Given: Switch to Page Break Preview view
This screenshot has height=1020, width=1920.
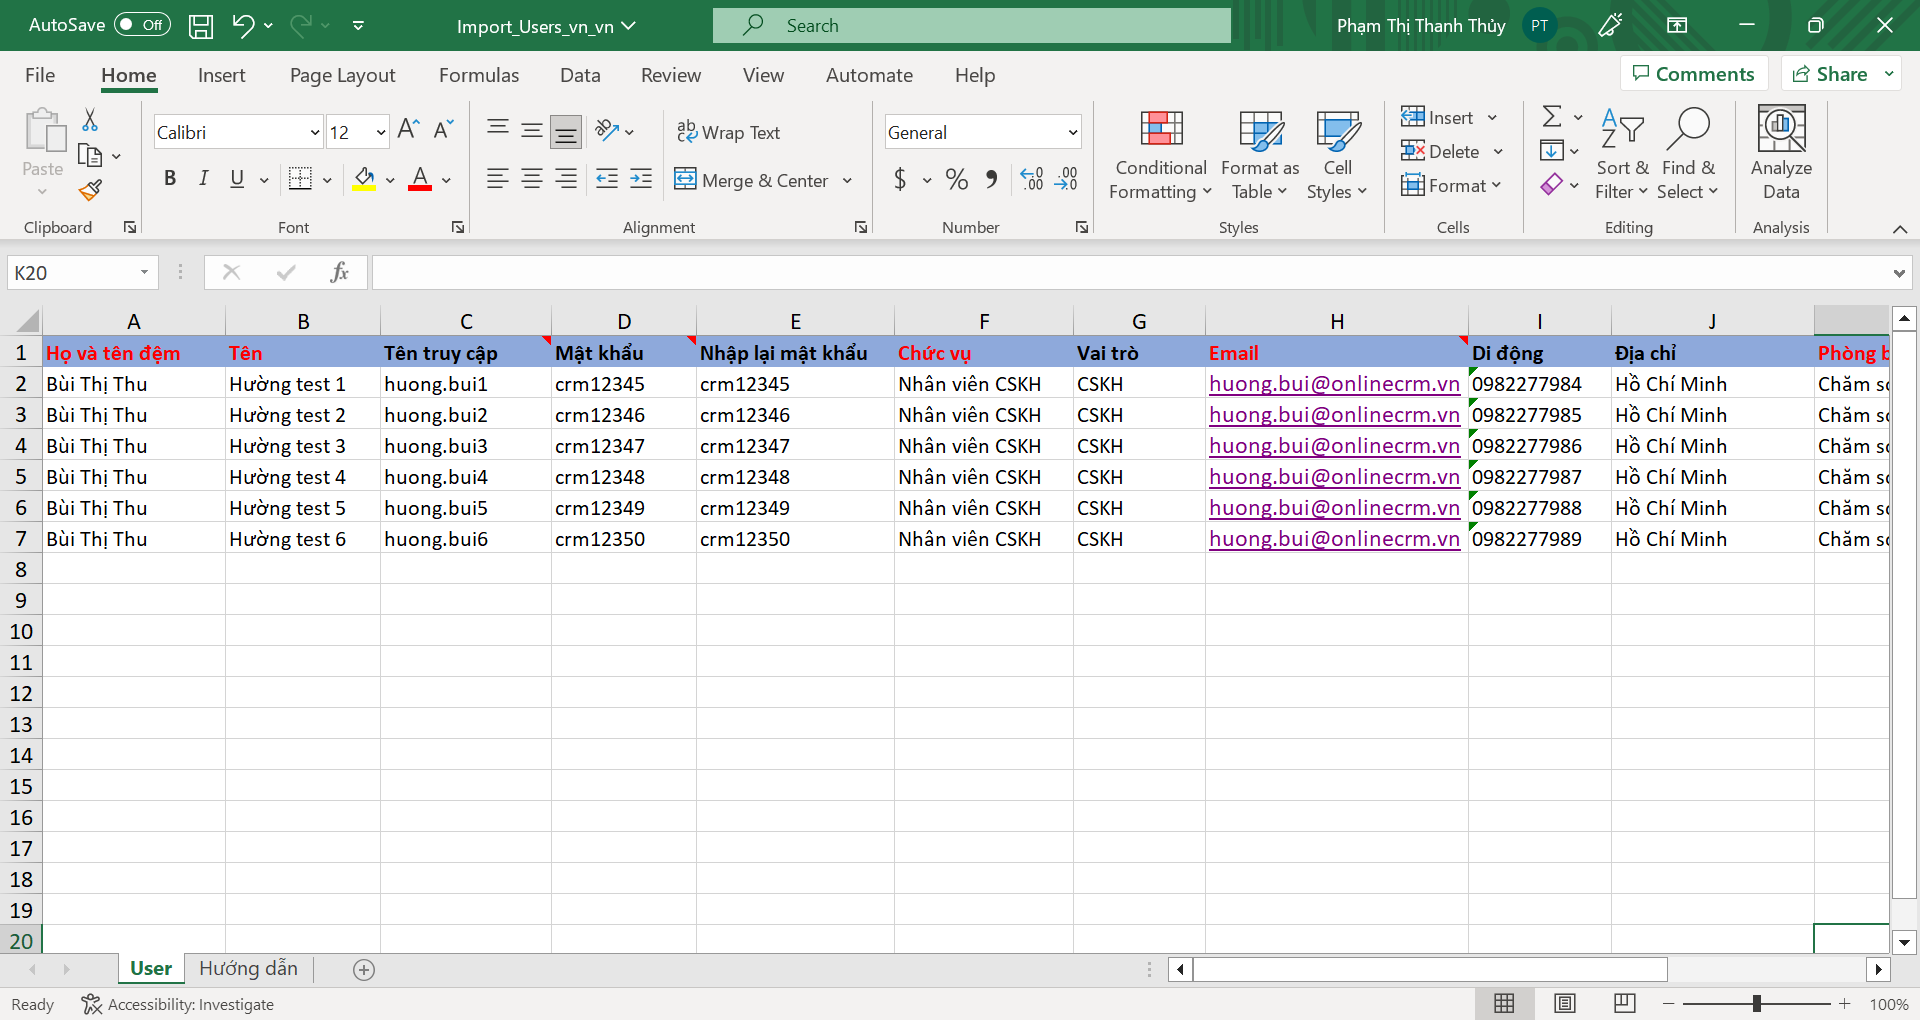Looking at the screenshot, I should point(1624,1003).
